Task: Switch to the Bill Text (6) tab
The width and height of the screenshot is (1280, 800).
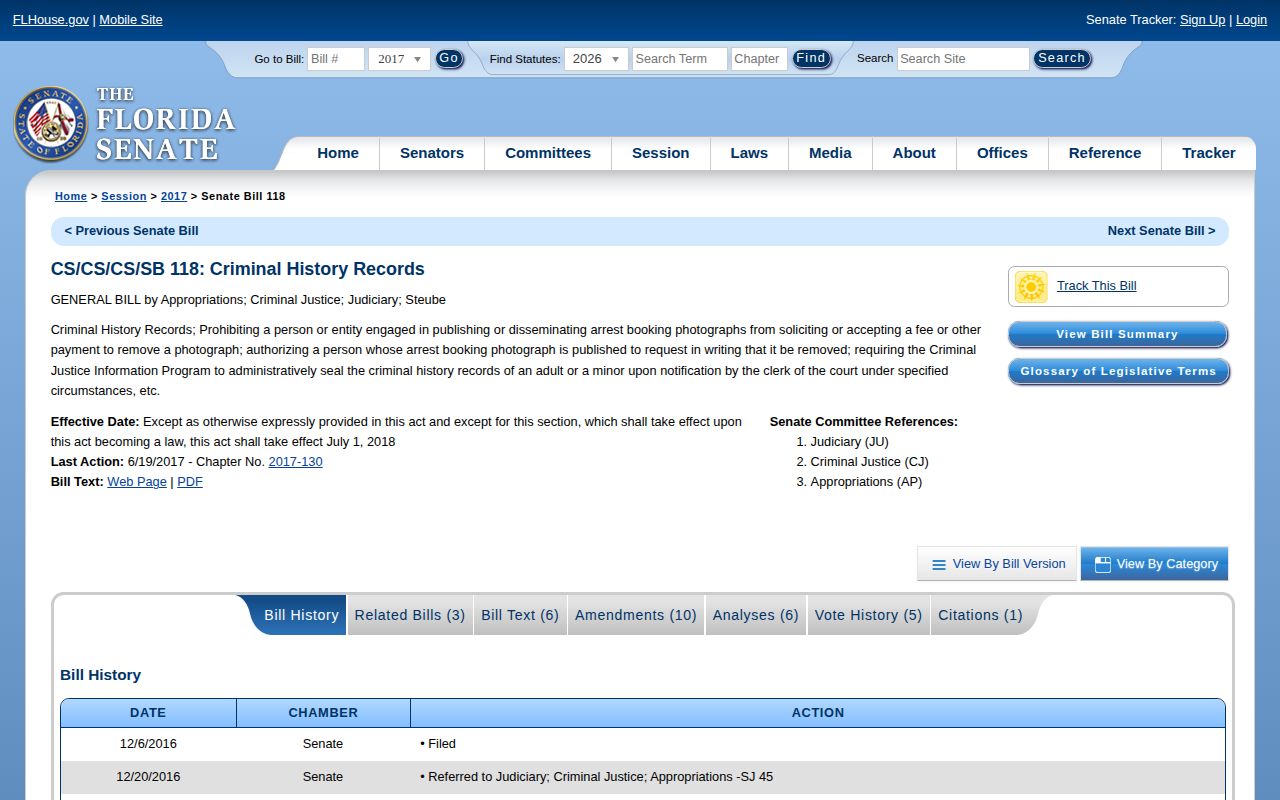Action: coord(520,615)
